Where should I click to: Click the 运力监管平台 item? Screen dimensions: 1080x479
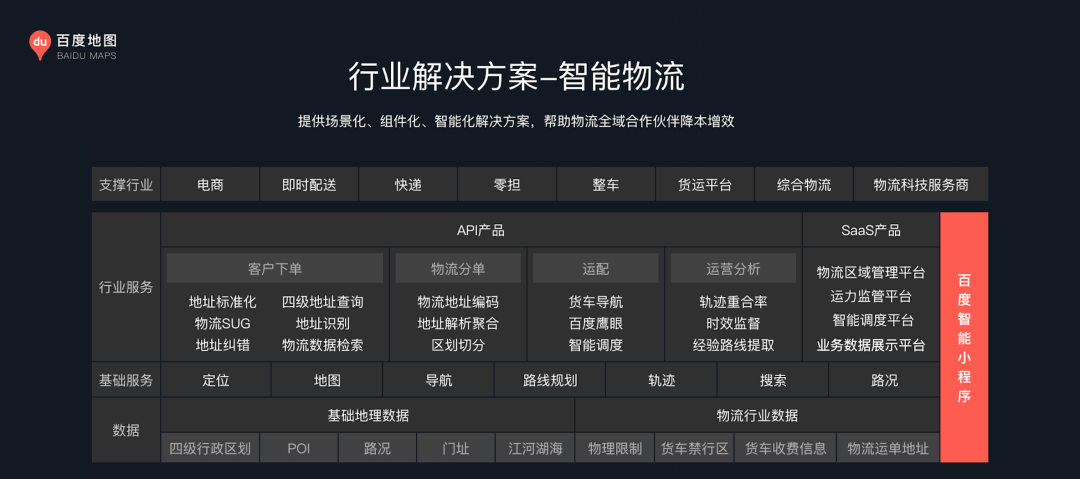(x=871, y=296)
